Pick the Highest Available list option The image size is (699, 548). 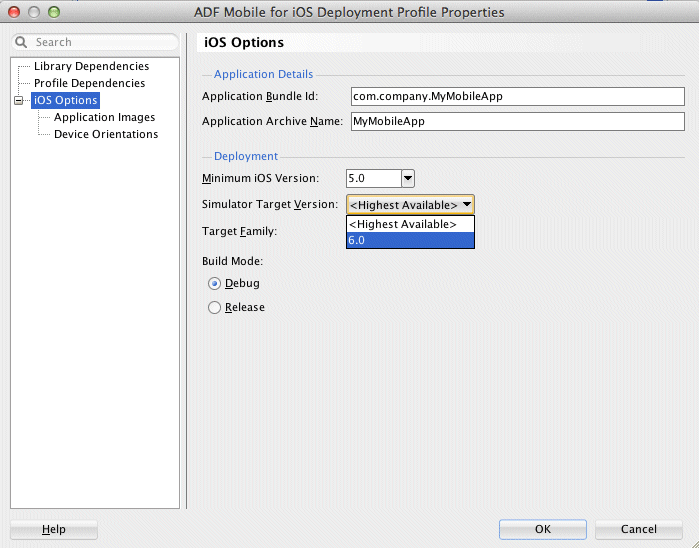pyautogui.click(x=410, y=224)
